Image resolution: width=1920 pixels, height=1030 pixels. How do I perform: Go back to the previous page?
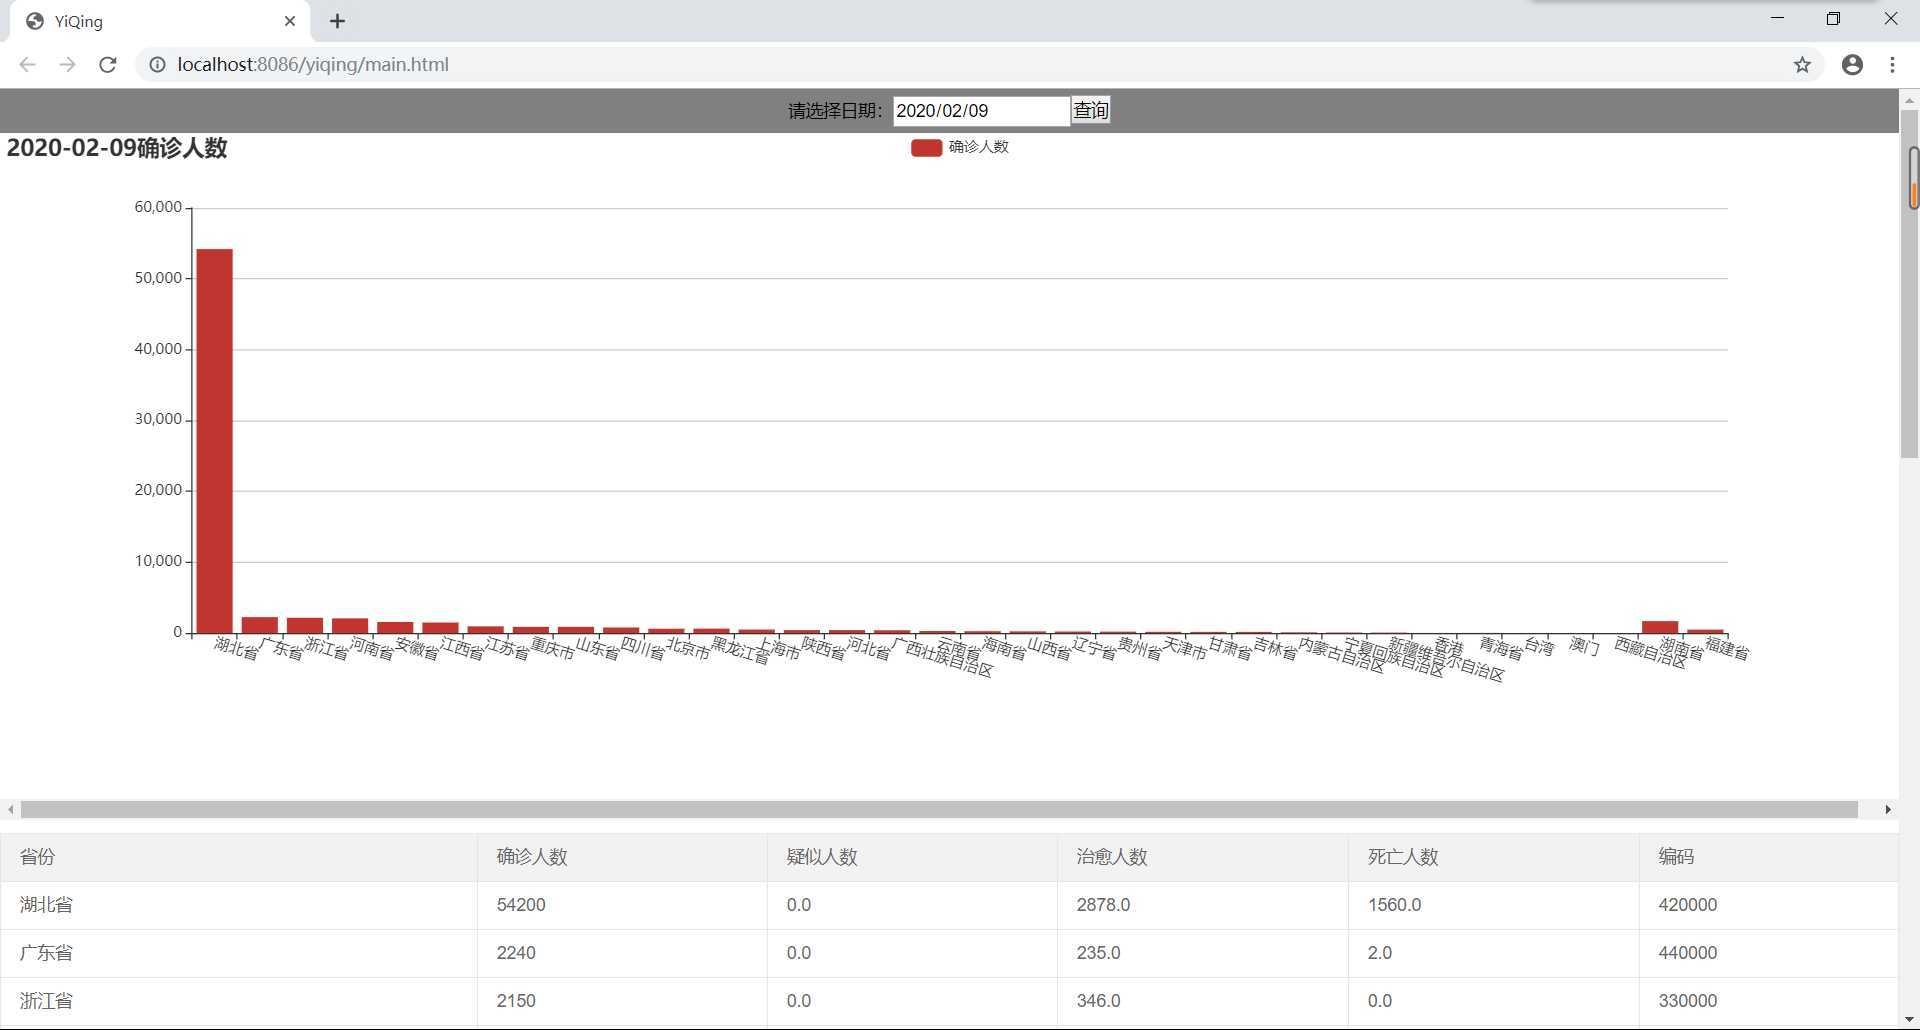coord(27,65)
